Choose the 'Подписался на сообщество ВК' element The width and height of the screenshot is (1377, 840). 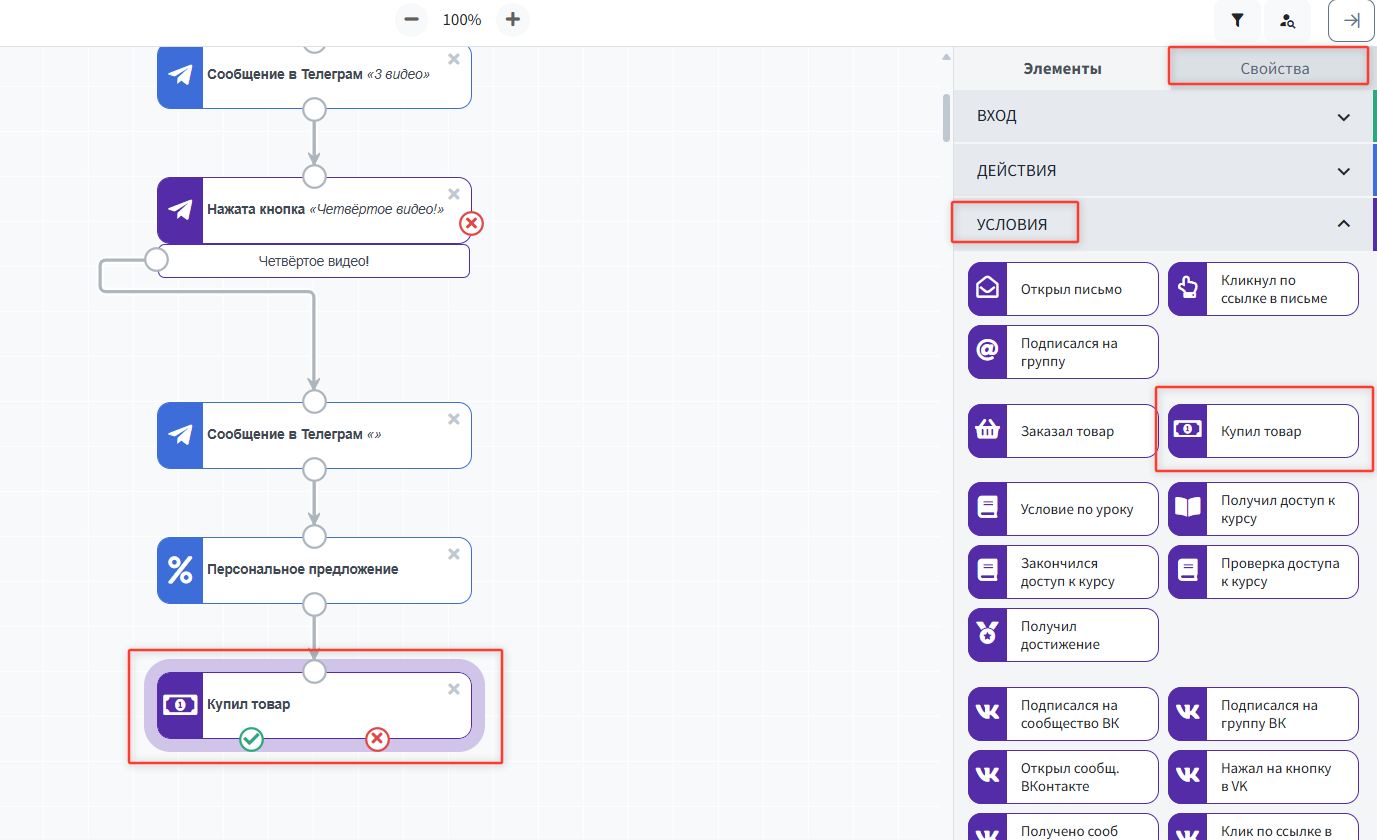[1062, 714]
